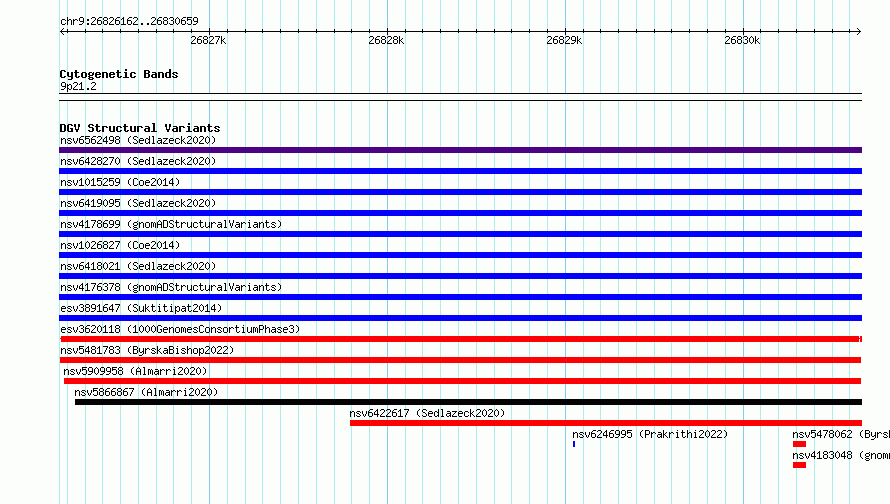This screenshot has width=890, height=504.
Task: Click the DGV Structural Variants track title
Action: [140, 128]
